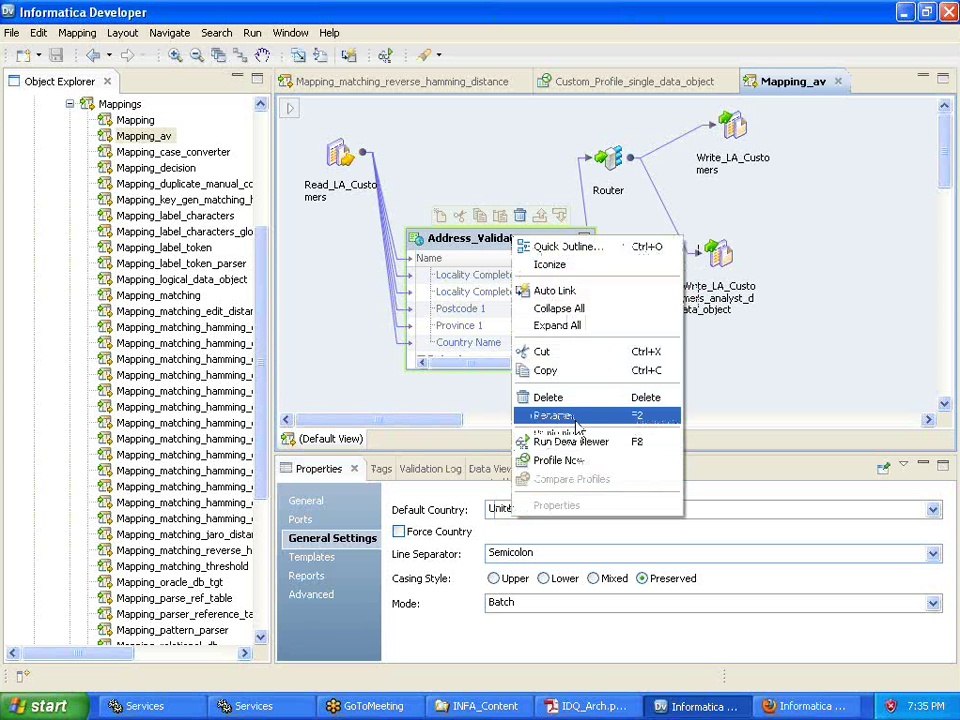Choose Profile Now from context menu
This screenshot has height=720, width=960.
[x=597, y=460]
